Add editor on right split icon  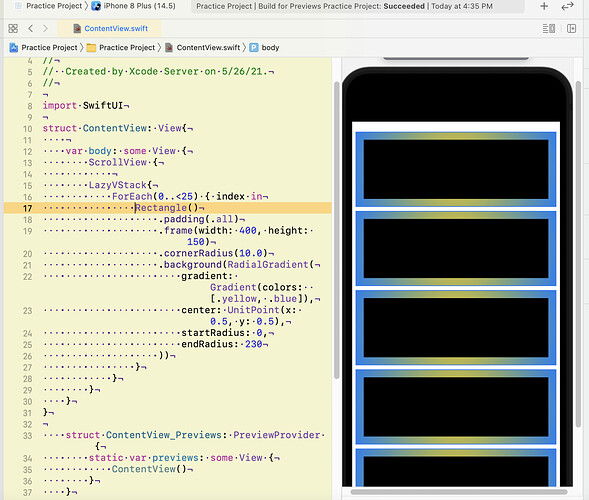click(571, 29)
